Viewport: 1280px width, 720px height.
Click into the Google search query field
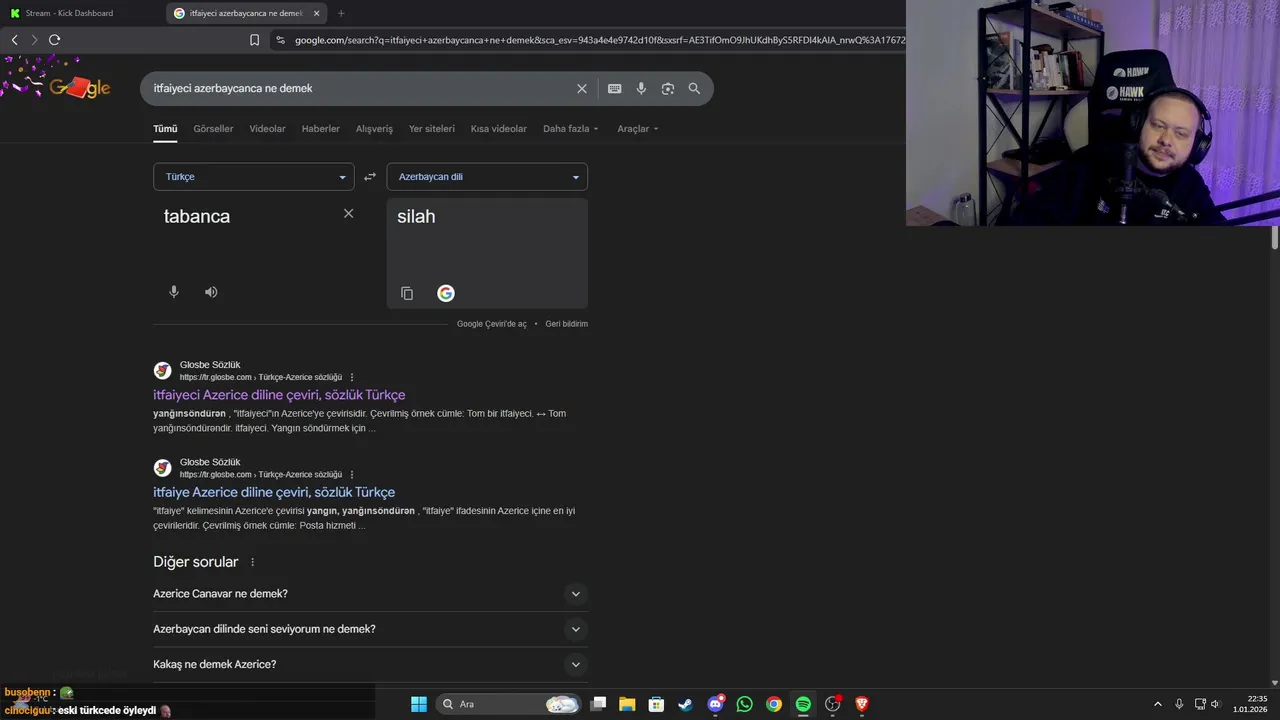click(360, 89)
